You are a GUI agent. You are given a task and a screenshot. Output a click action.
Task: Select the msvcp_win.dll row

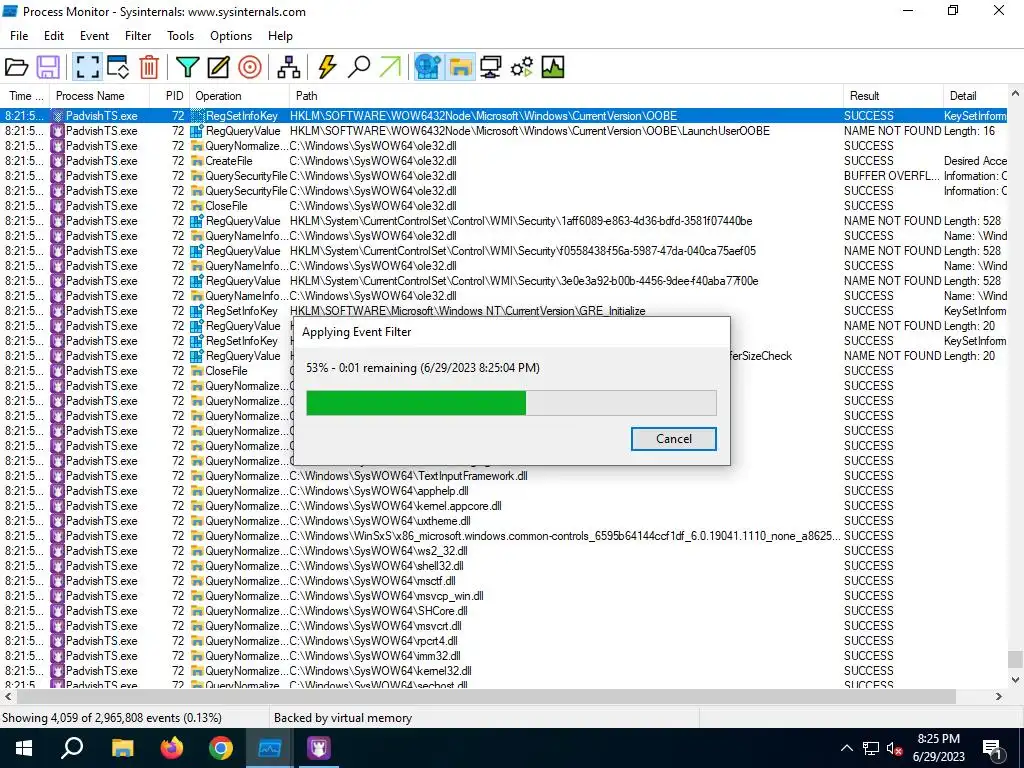click(x=504, y=596)
